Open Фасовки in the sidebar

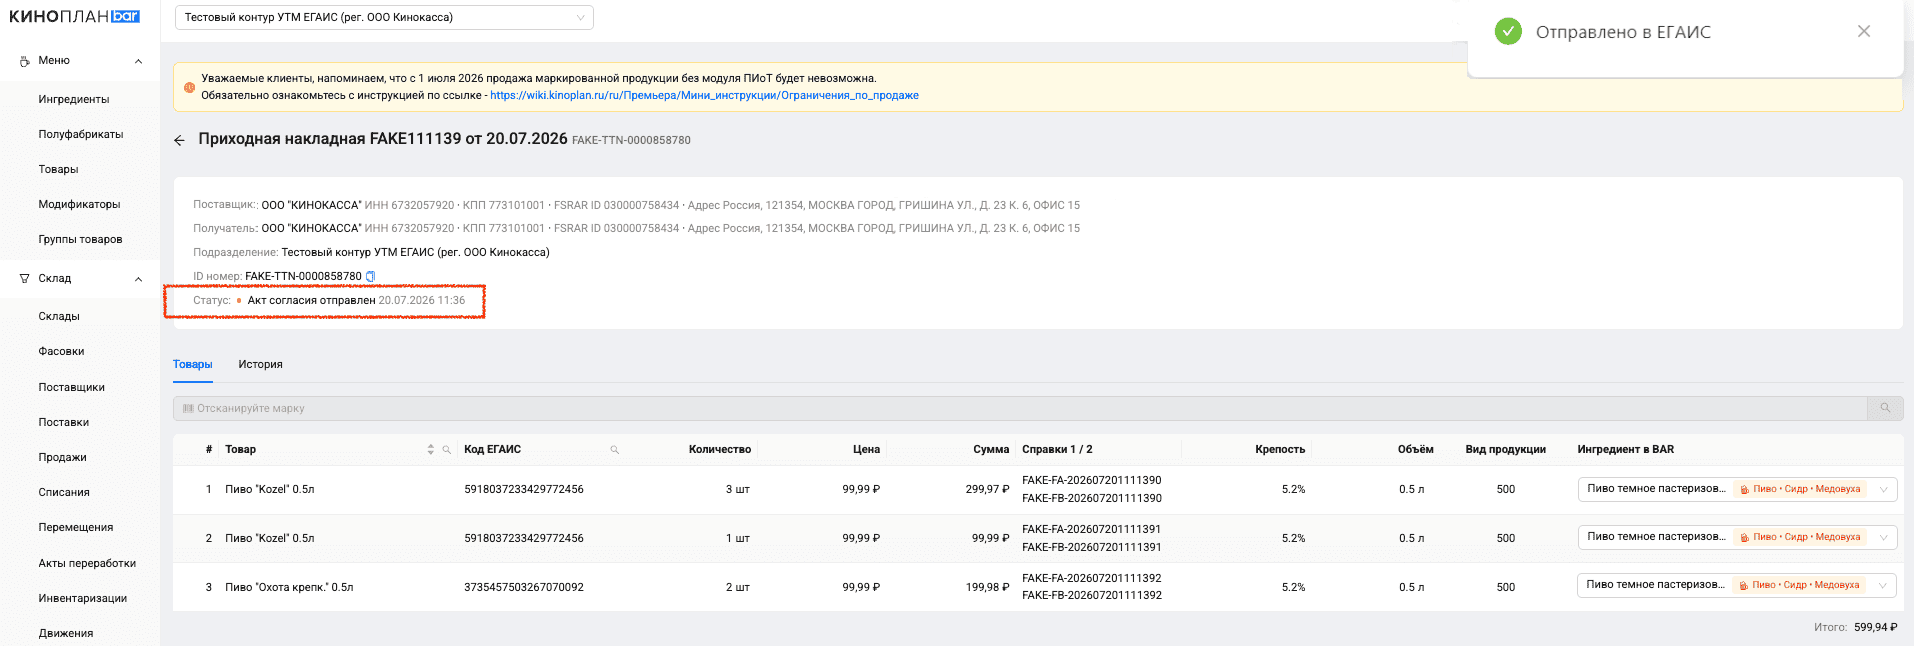click(61, 351)
